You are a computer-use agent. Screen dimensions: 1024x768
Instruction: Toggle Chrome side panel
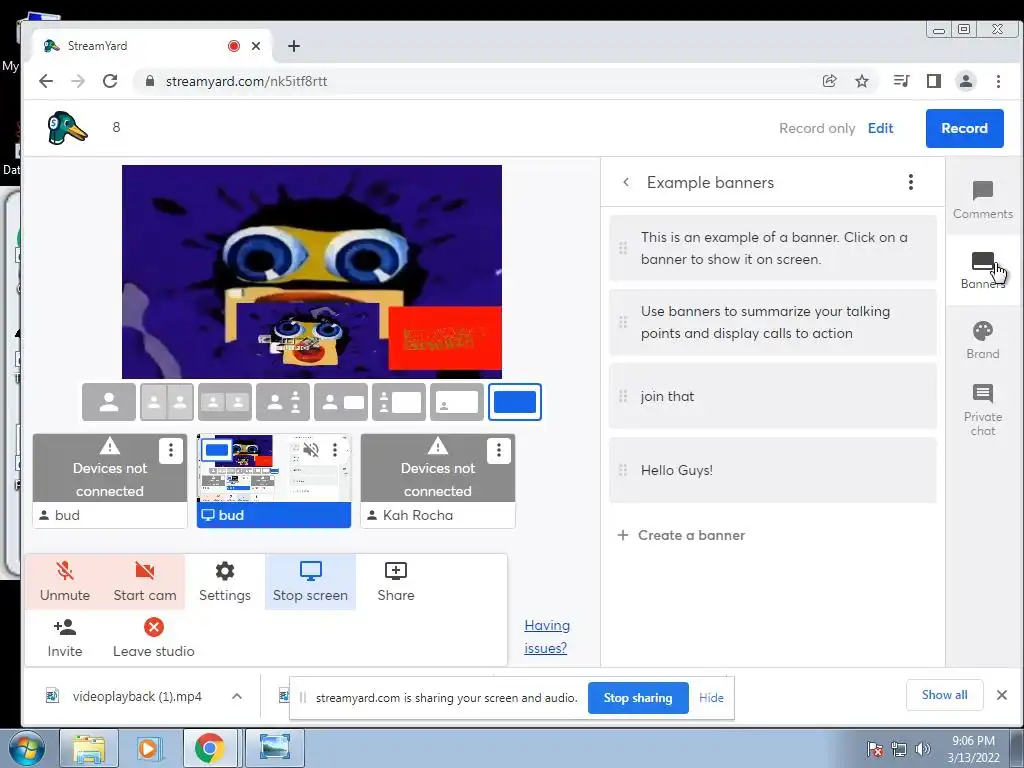933,81
